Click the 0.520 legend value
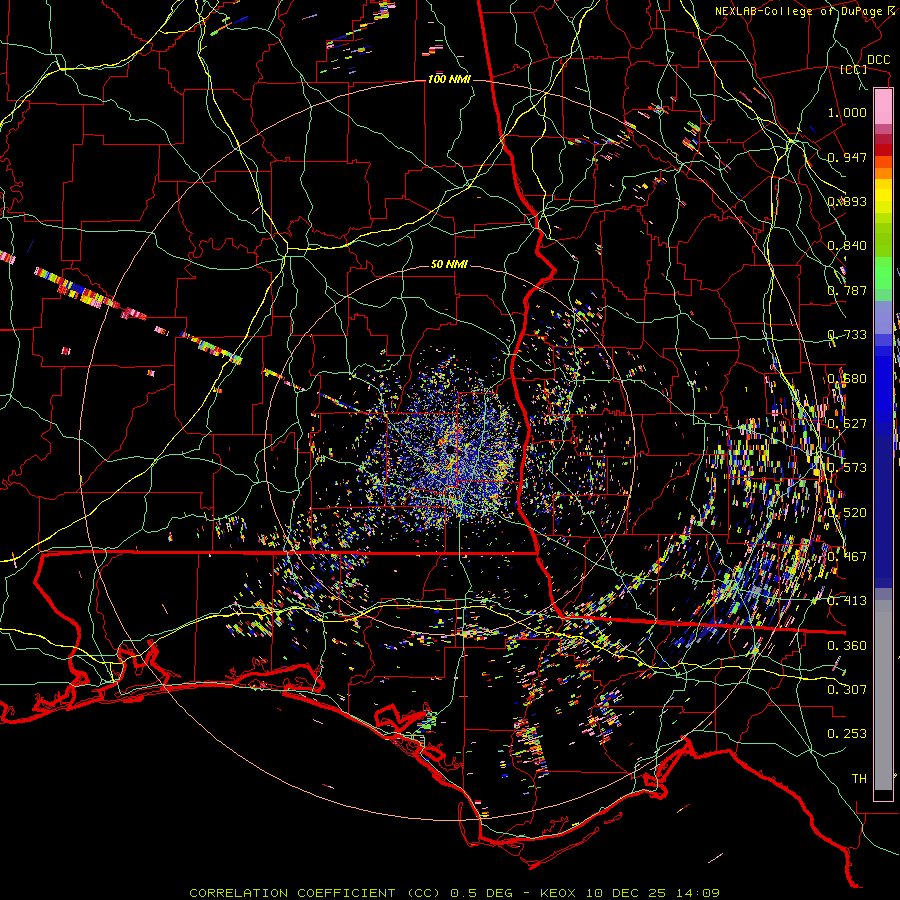 click(847, 513)
